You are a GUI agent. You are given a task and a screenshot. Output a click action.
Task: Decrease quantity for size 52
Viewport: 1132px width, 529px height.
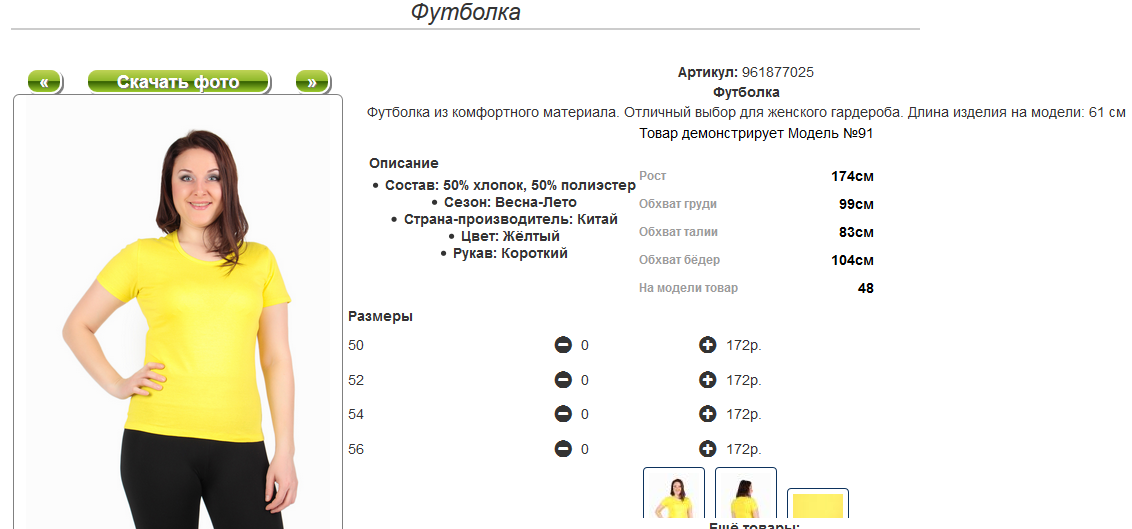pyautogui.click(x=563, y=380)
